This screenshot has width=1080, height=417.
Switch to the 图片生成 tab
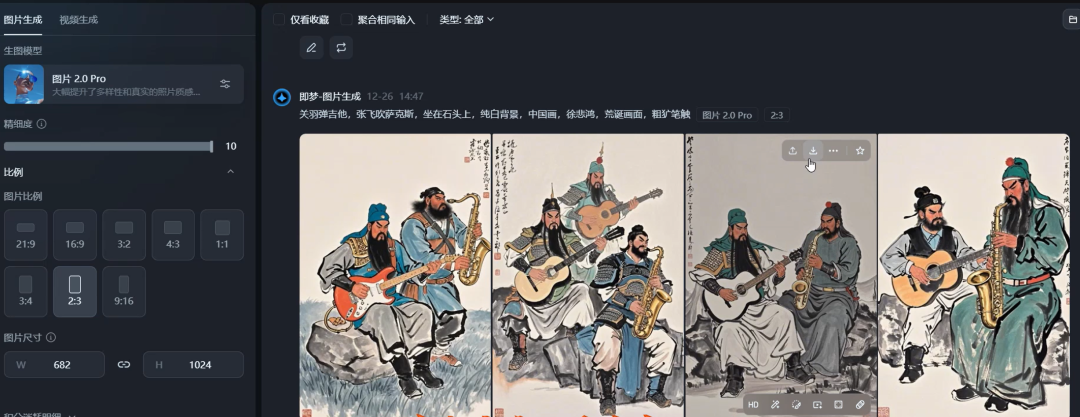click(x=23, y=19)
